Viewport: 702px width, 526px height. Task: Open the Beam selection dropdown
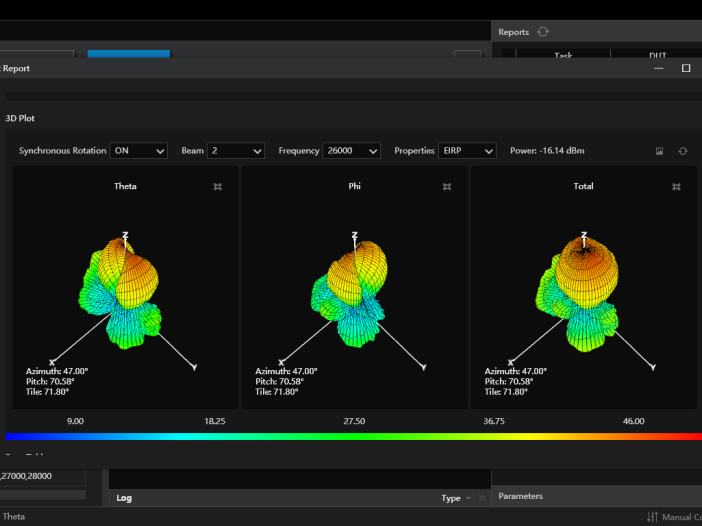[x=235, y=151]
